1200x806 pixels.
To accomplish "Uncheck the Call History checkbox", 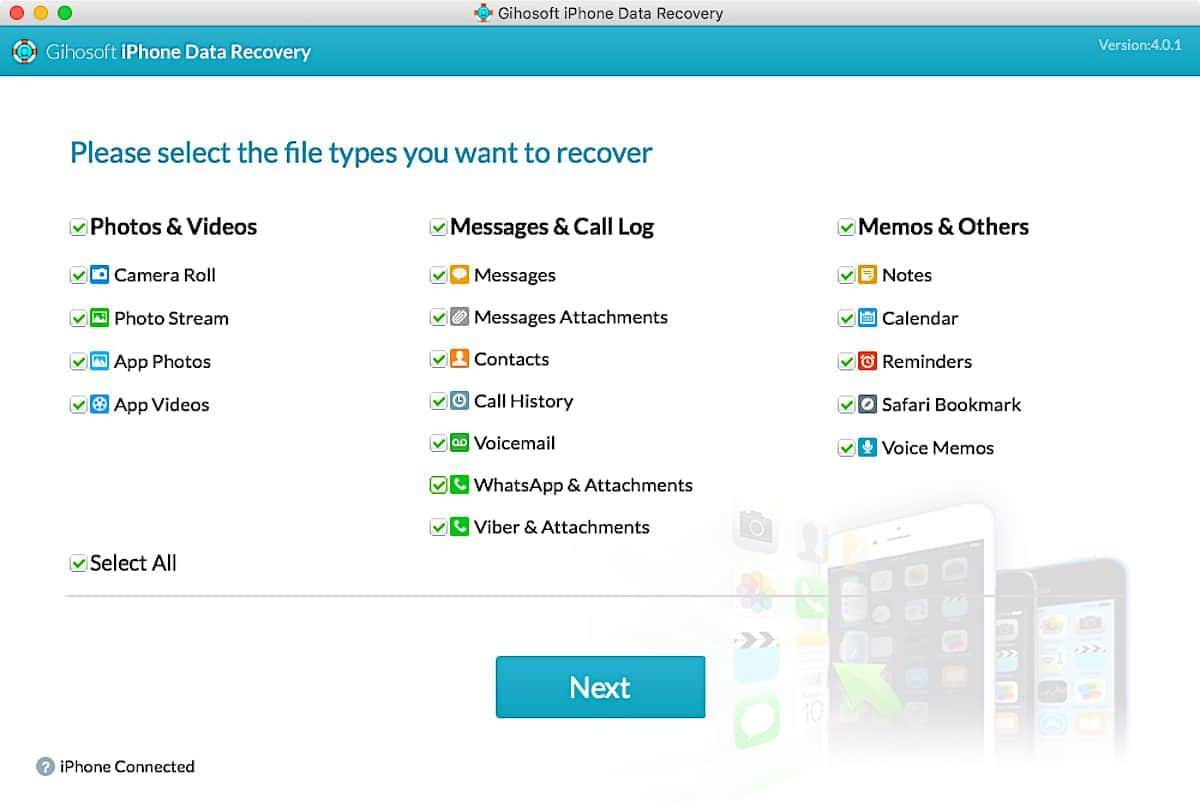I will [x=438, y=402].
